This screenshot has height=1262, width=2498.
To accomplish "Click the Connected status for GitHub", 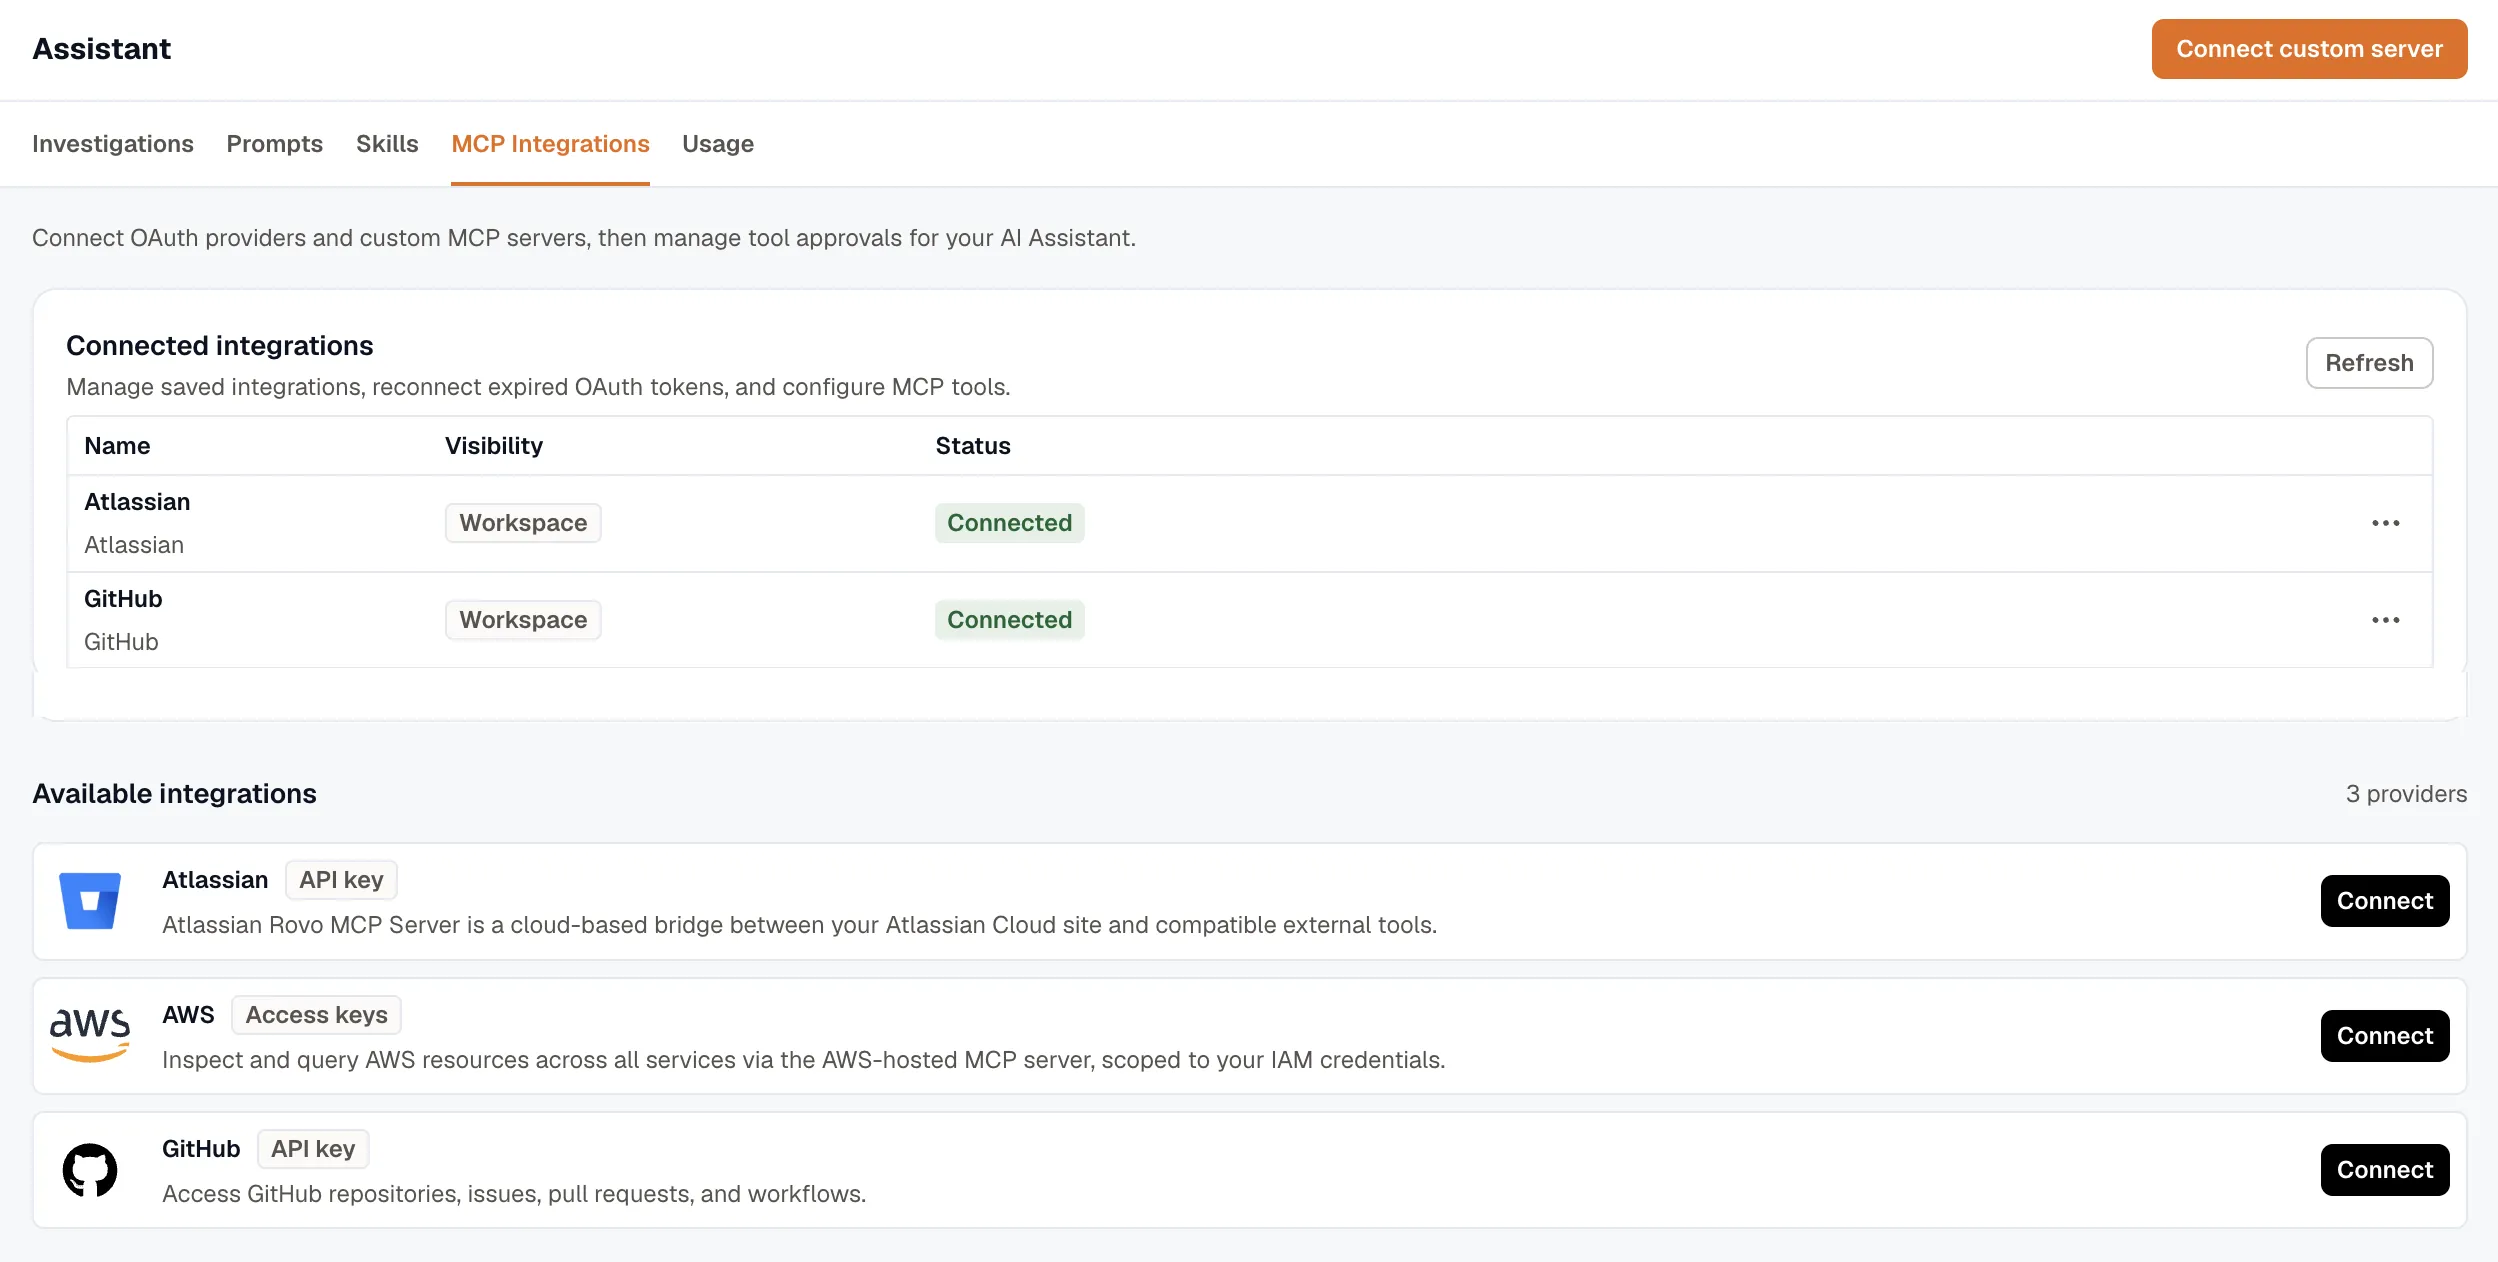I will [1009, 620].
